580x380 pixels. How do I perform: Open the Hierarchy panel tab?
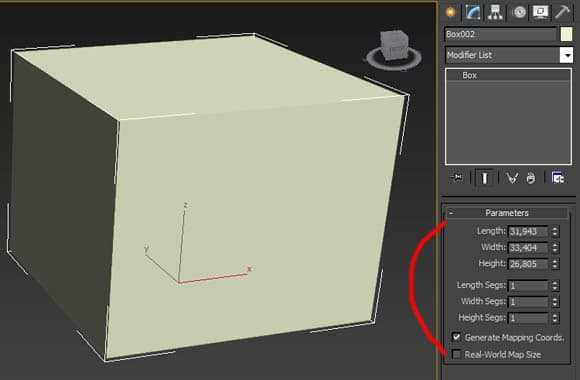click(x=496, y=12)
